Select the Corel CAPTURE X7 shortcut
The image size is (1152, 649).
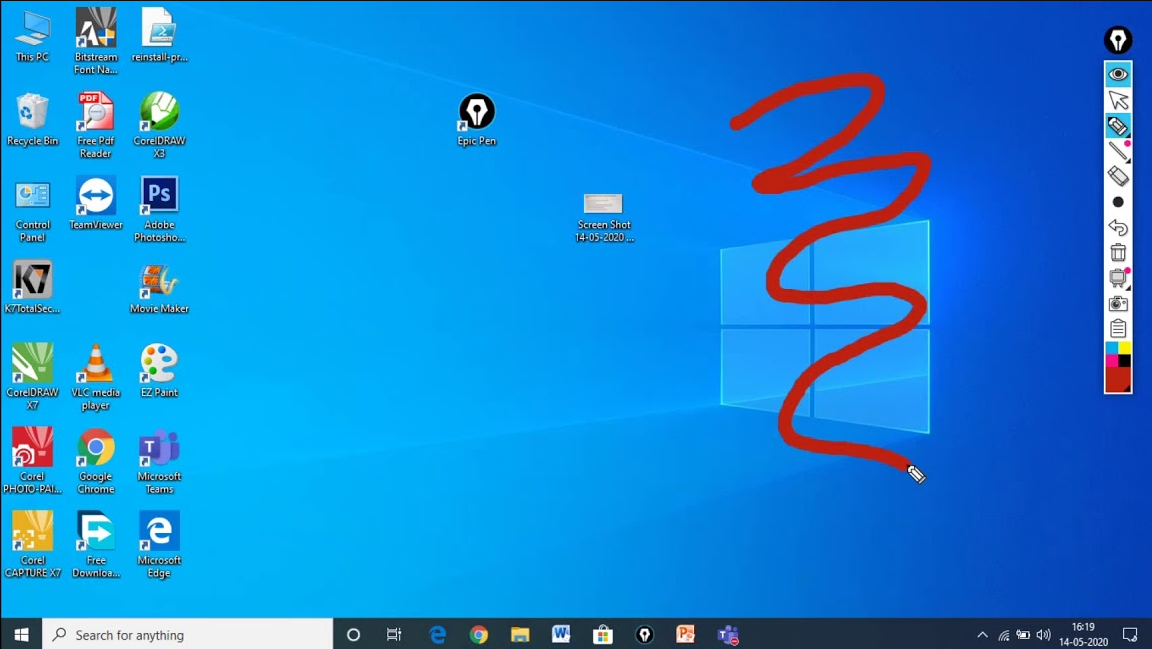point(32,544)
